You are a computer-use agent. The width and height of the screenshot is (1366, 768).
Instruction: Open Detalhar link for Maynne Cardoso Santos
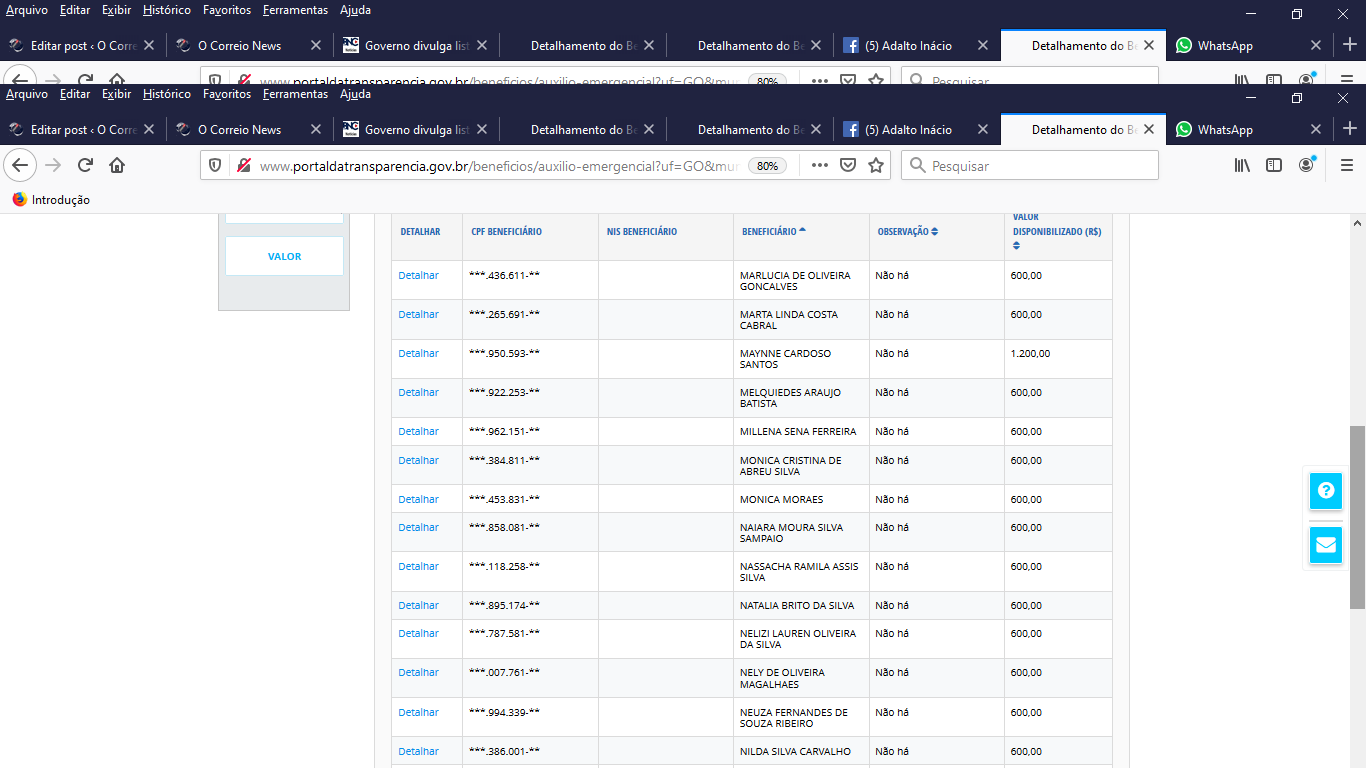point(418,353)
